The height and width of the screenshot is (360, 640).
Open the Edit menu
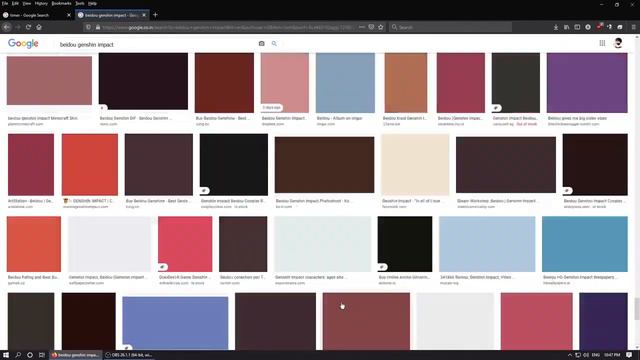click(x=15, y=3)
